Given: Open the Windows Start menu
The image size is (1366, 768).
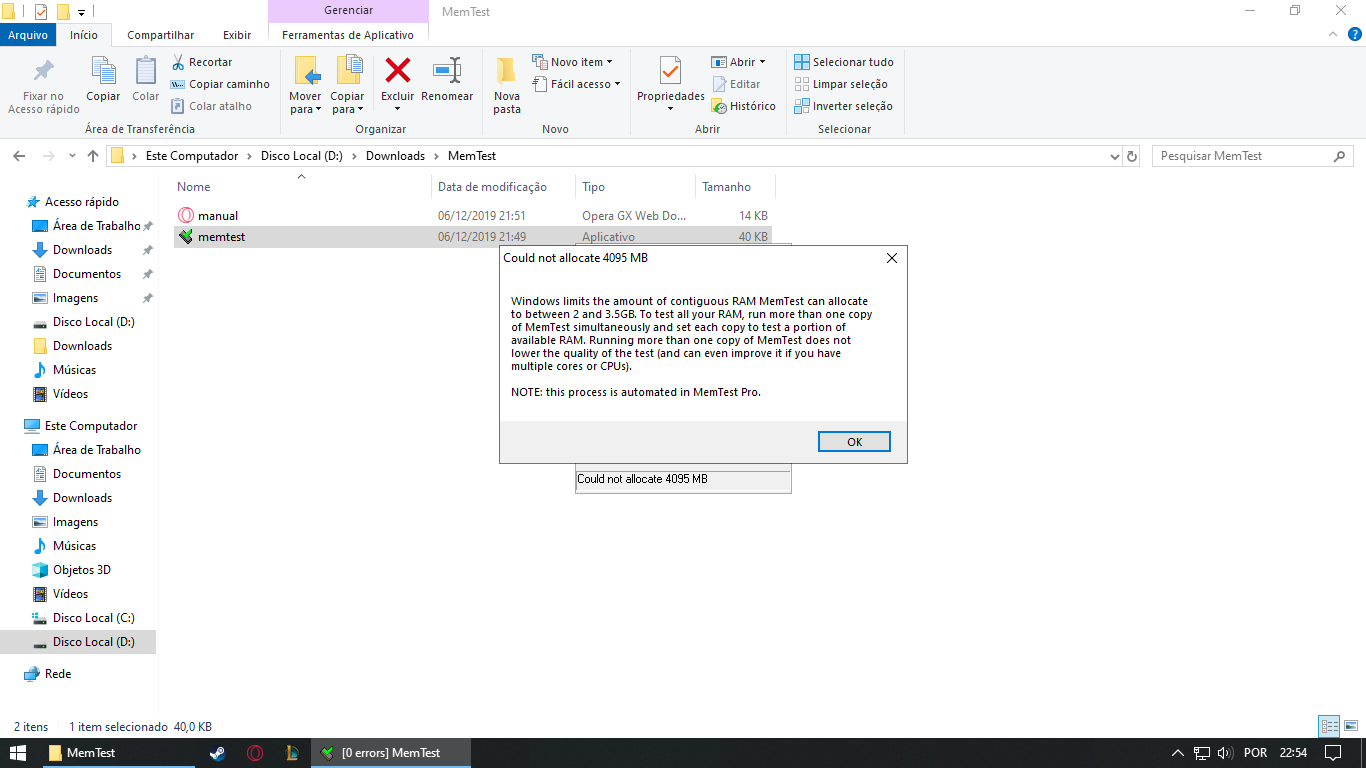Looking at the screenshot, I should pos(19,753).
